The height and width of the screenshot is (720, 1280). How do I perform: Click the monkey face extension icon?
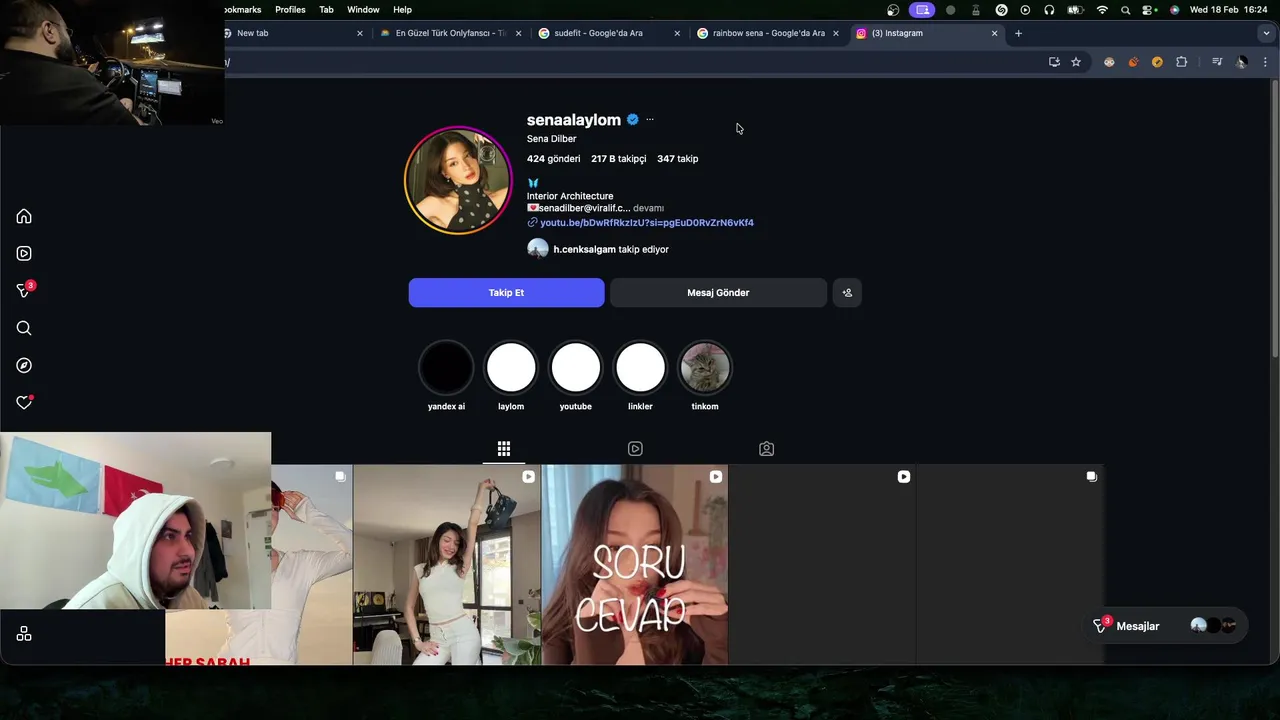point(1109,62)
